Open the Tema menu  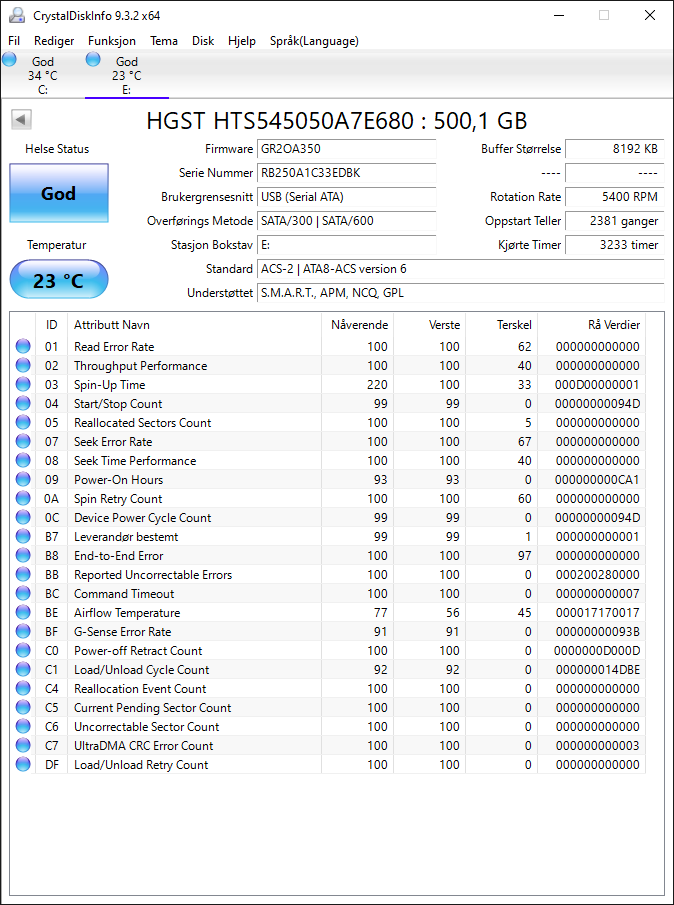164,41
